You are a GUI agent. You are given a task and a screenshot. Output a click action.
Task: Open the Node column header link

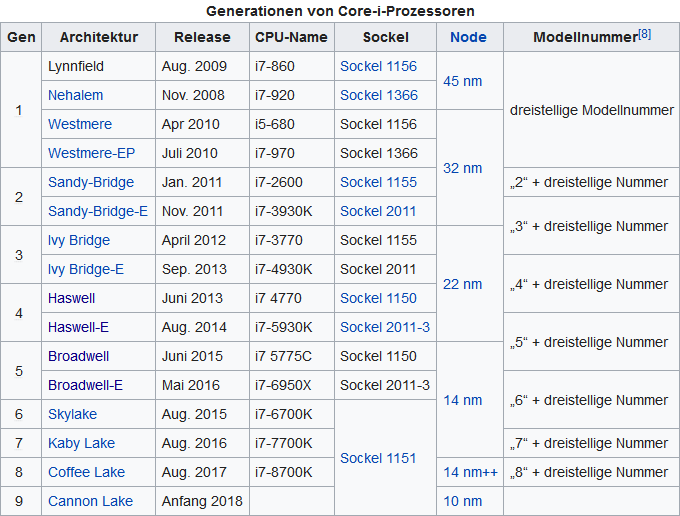(x=468, y=37)
